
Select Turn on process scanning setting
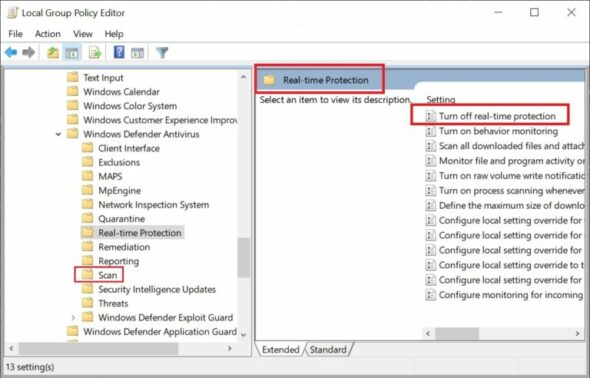point(505,191)
